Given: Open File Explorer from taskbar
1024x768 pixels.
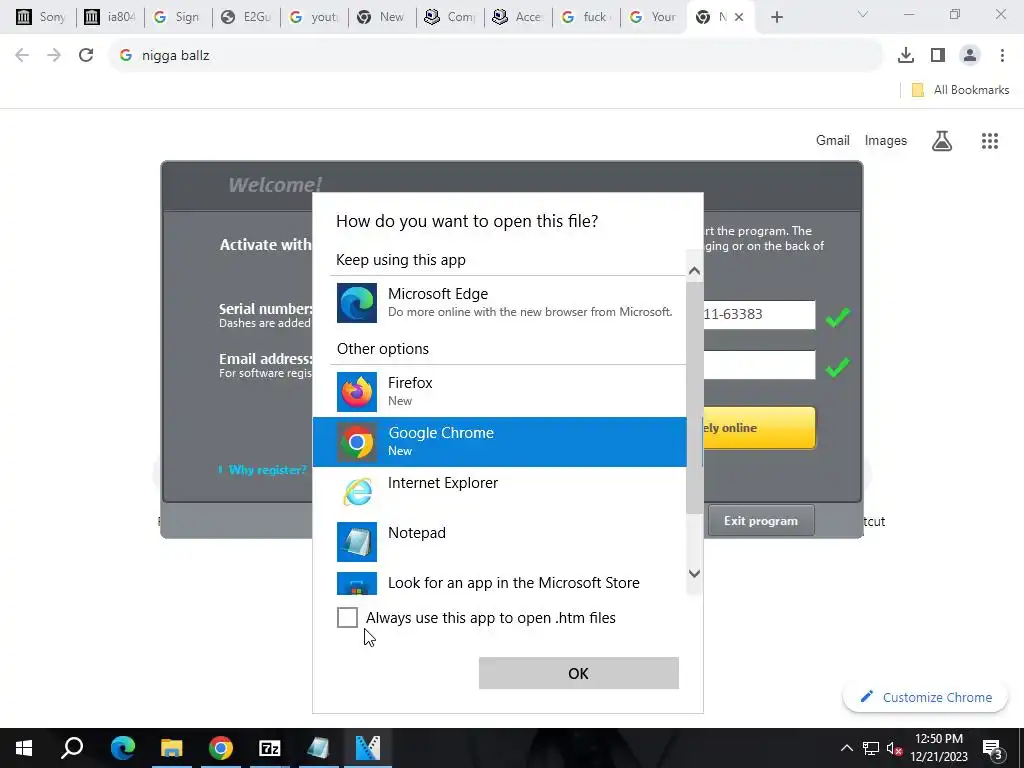Looking at the screenshot, I should pyautogui.click(x=172, y=748).
